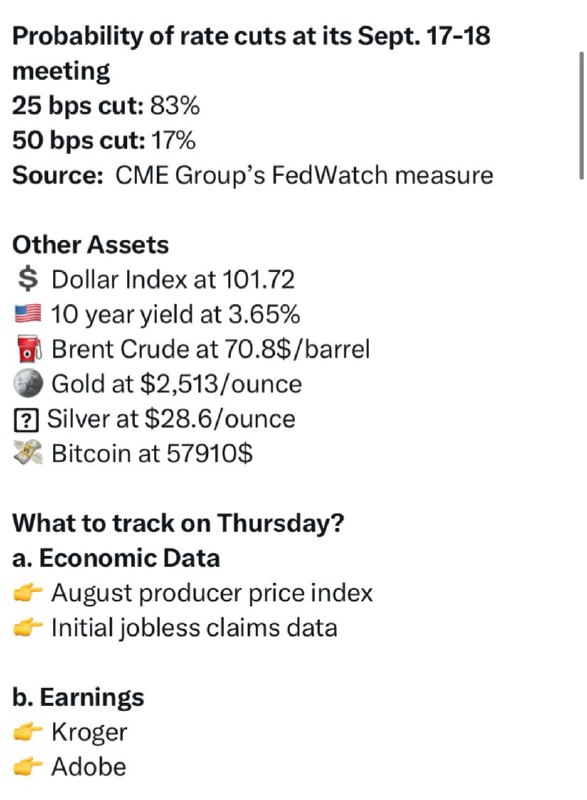
Task: Click the pointing hand beside August producer price index
Action: pos(28,593)
